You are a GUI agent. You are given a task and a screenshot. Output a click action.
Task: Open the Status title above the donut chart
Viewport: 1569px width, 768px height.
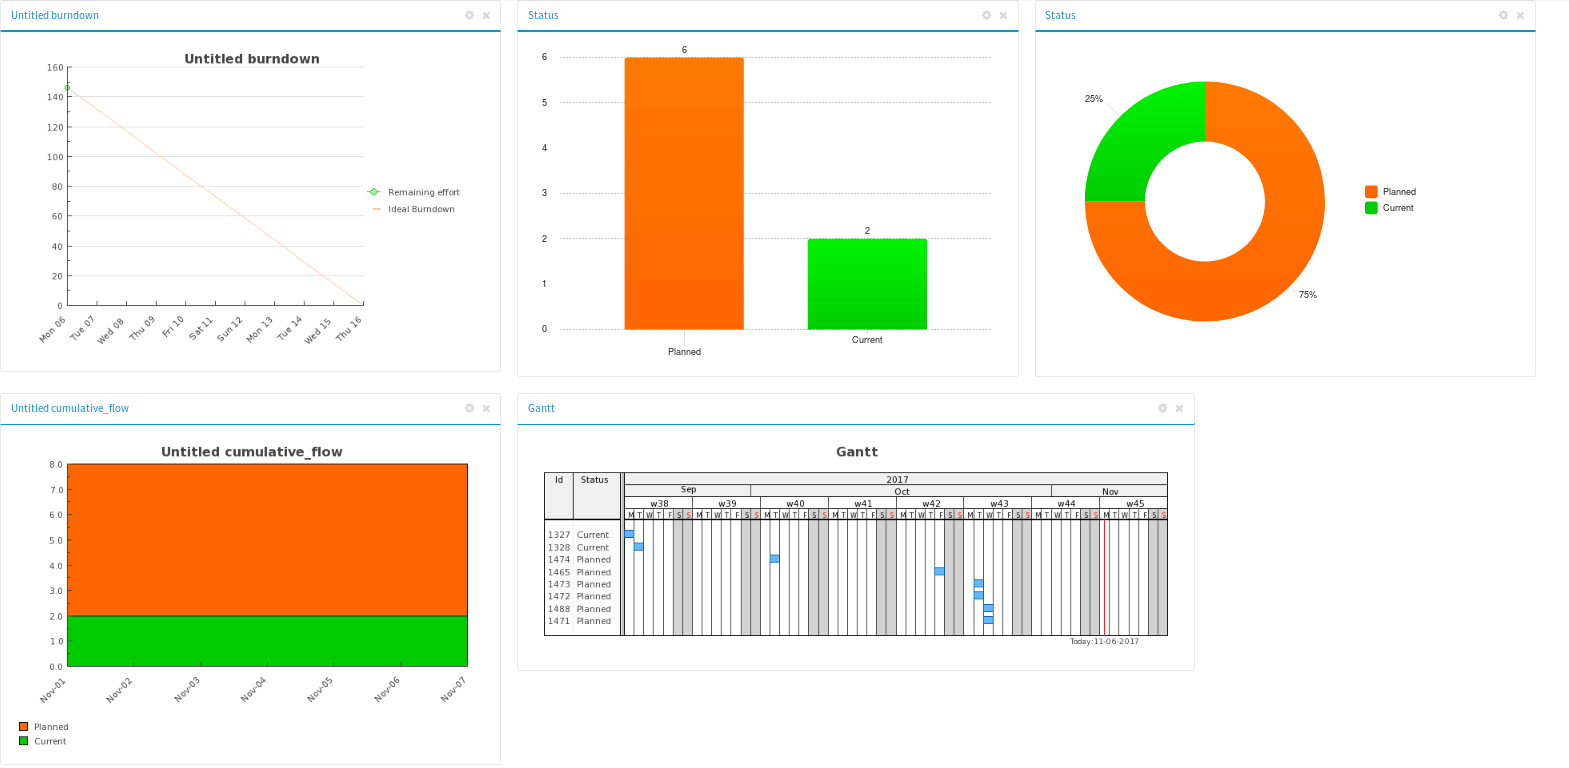[1060, 15]
